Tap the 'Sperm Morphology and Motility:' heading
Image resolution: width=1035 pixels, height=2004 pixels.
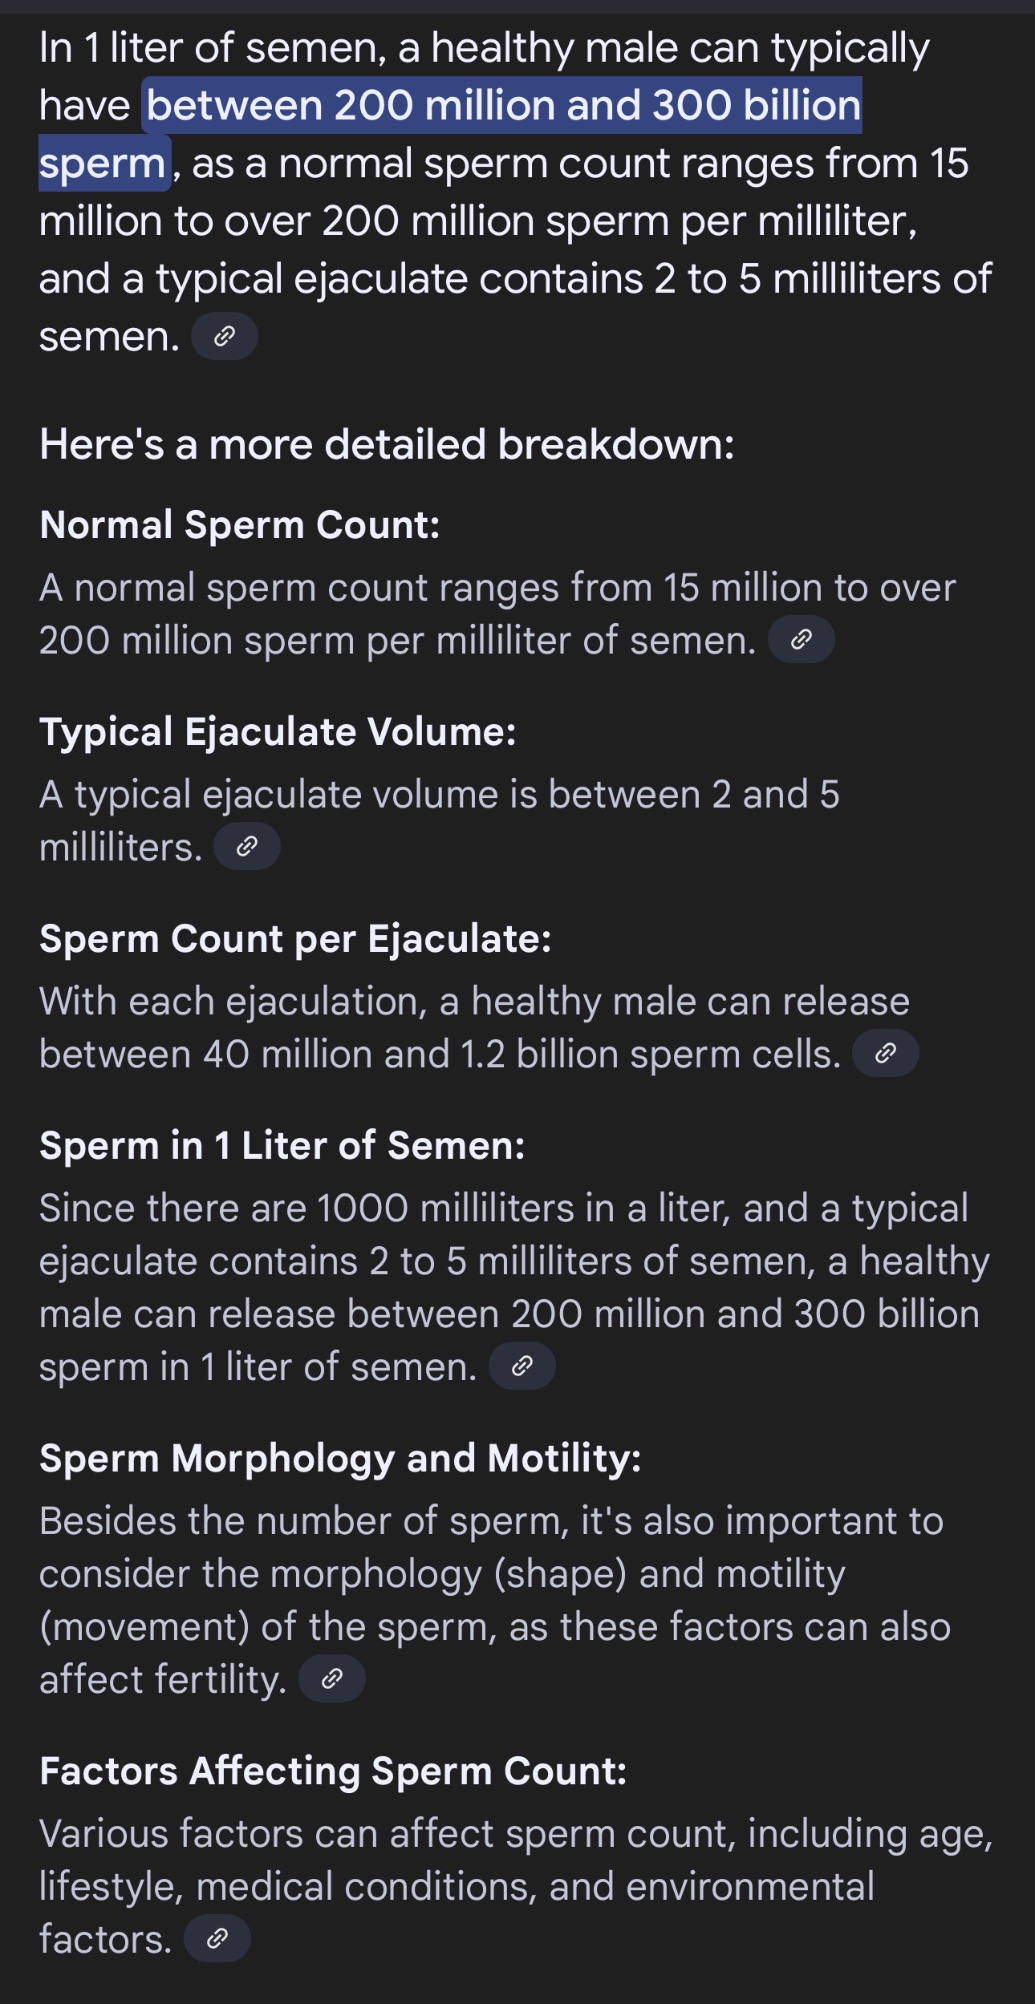pyautogui.click(x=340, y=1458)
